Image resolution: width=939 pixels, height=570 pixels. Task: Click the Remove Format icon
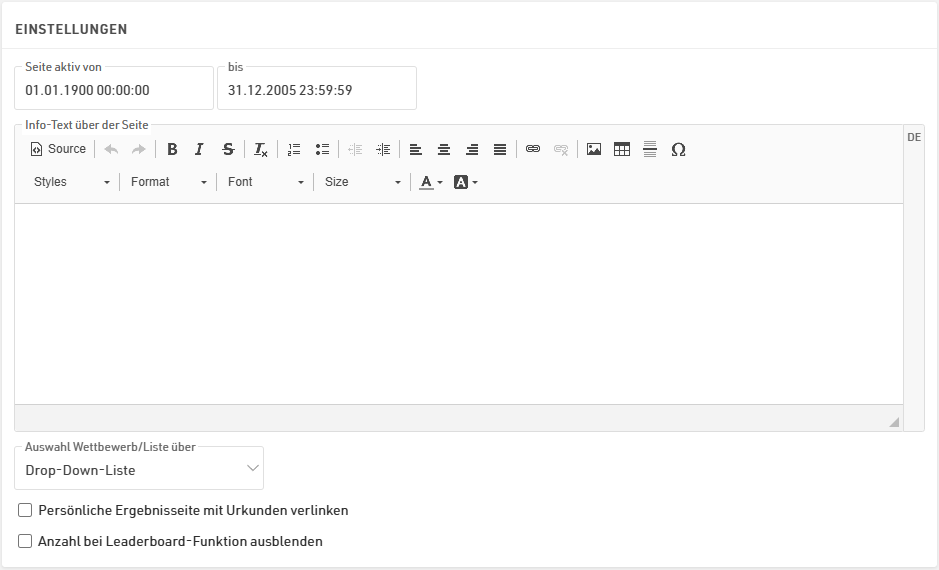pos(260,149)
